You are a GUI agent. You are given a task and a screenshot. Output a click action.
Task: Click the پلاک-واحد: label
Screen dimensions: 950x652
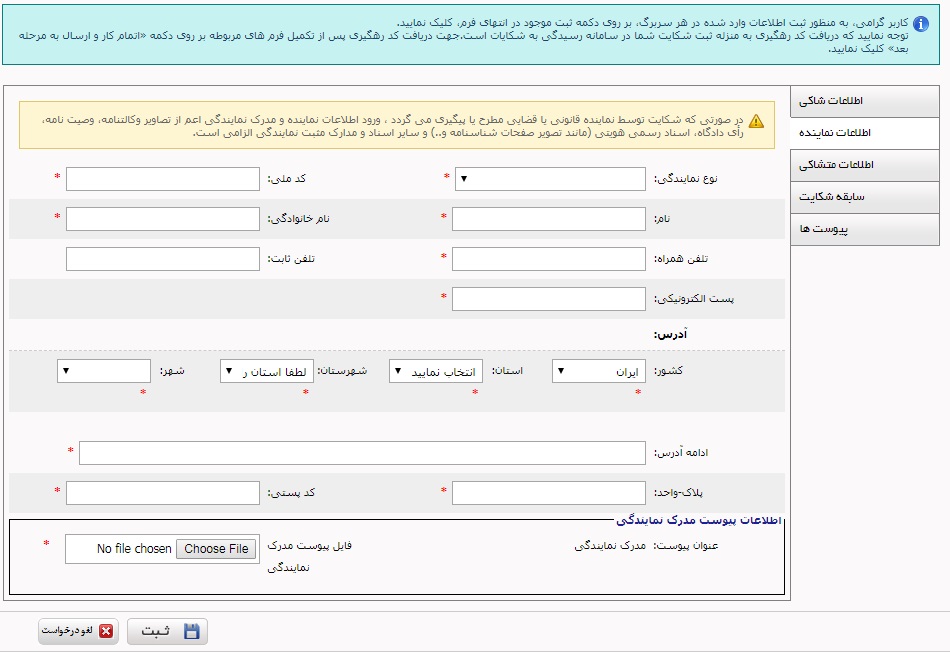678,493
